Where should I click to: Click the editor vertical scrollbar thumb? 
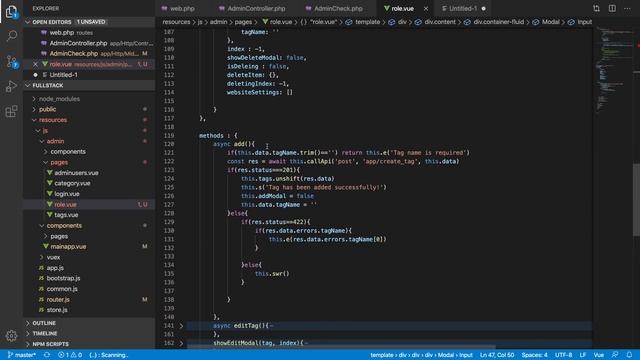pyautogui.click(x=636, y=199)
